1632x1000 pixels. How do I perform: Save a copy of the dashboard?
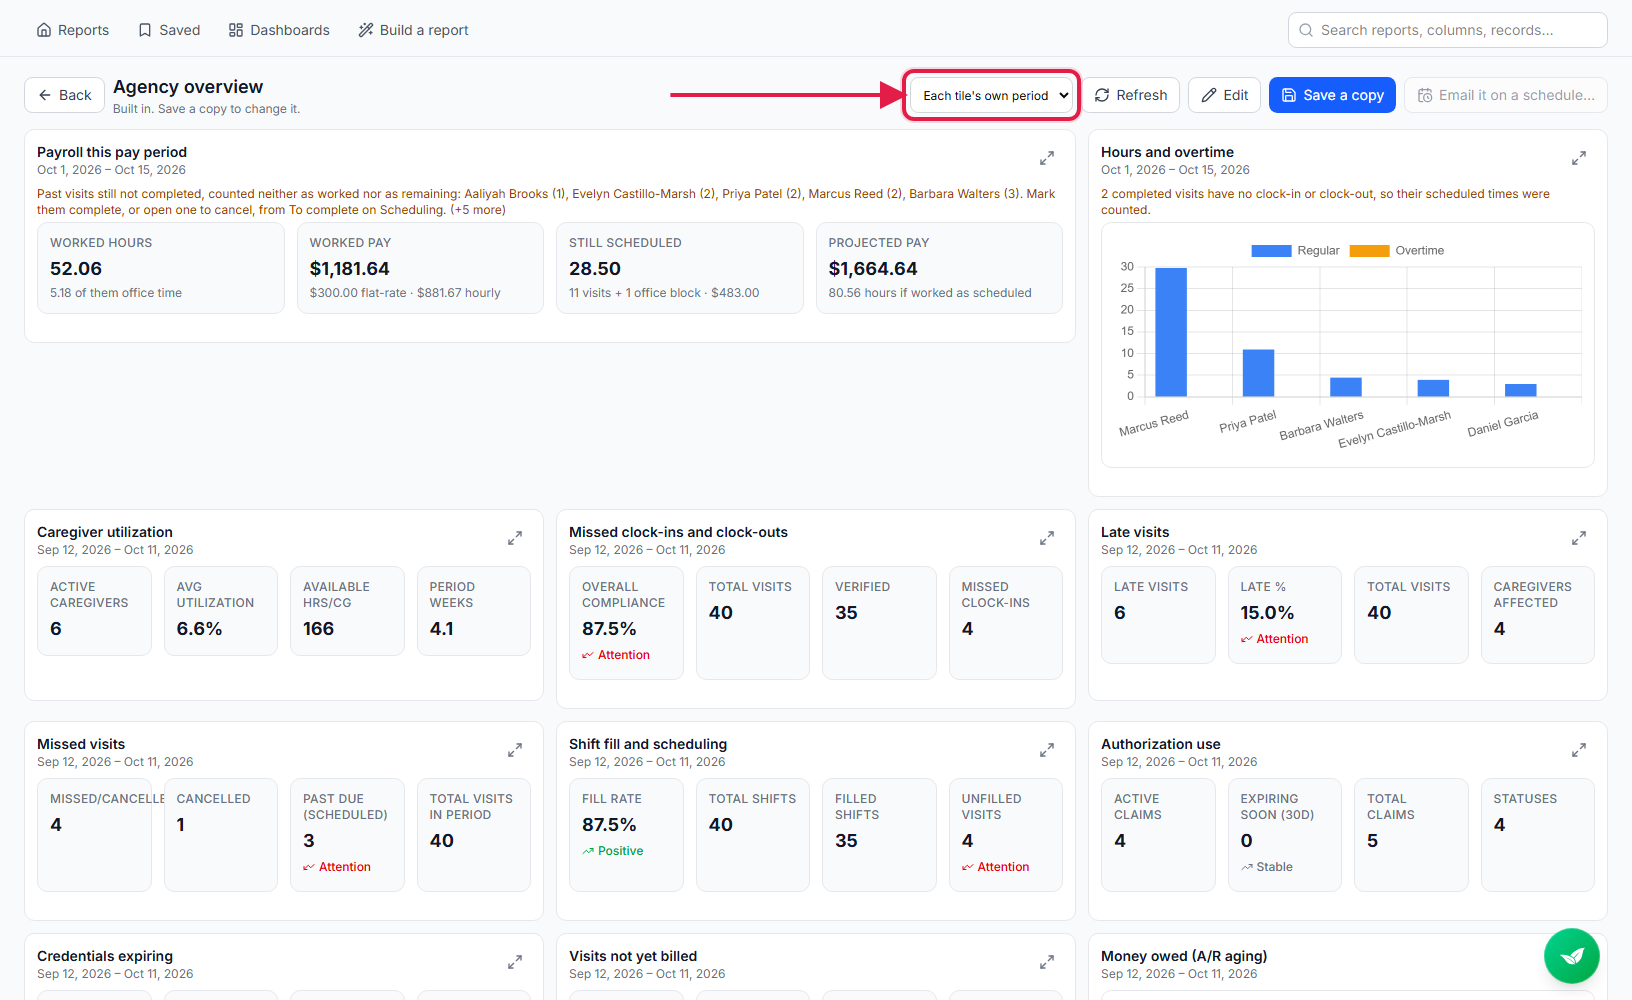pos(1332,95)
